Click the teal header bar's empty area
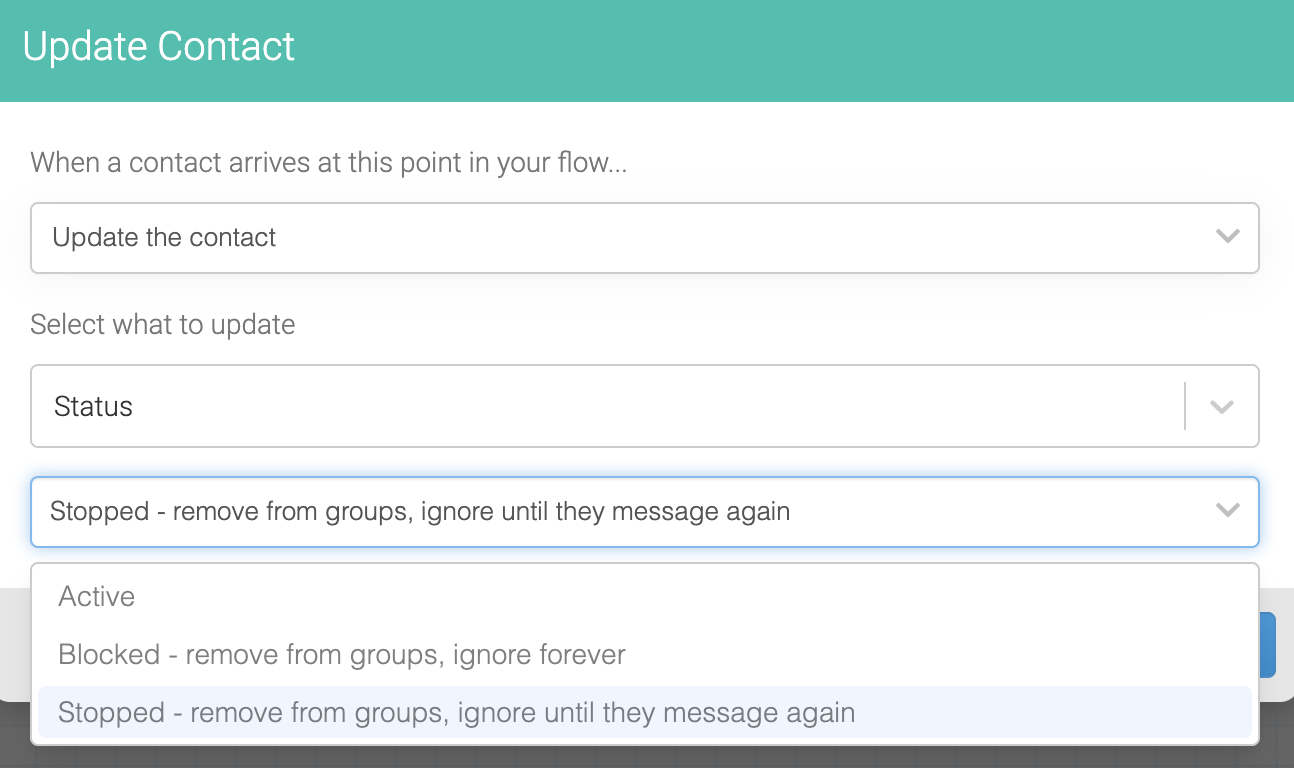 (x=790, y=50)
